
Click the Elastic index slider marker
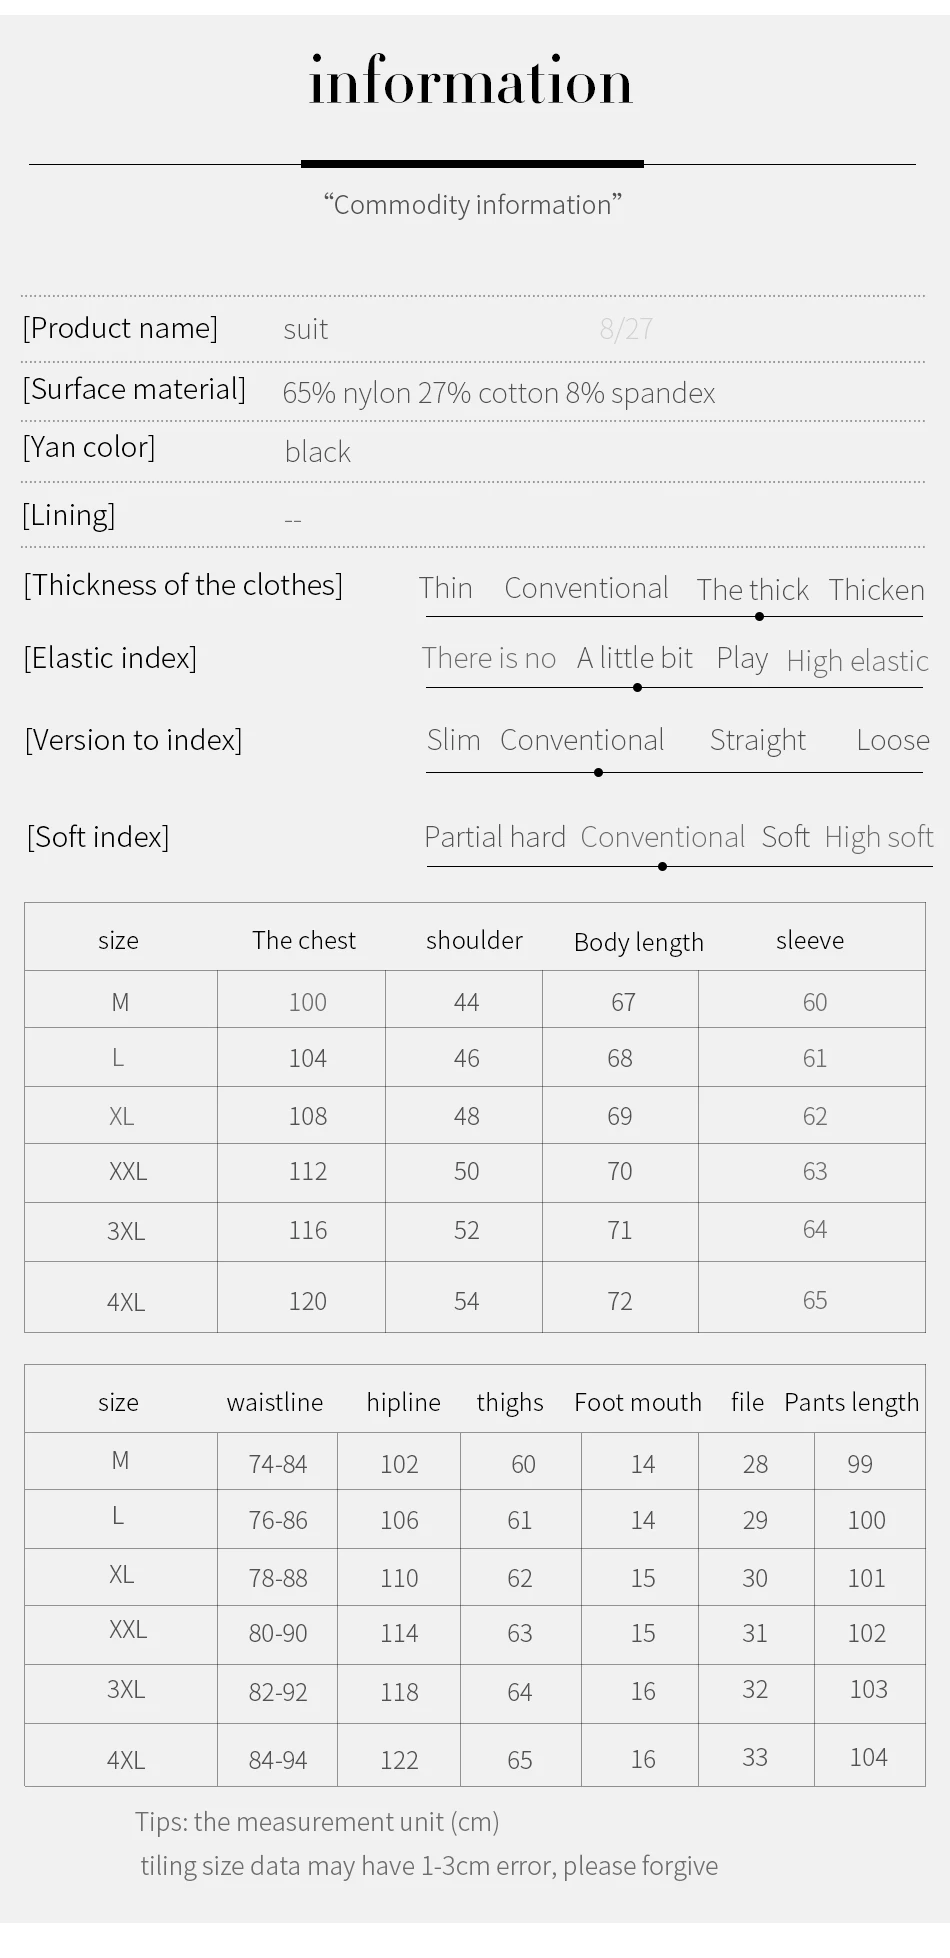(637, 687)
